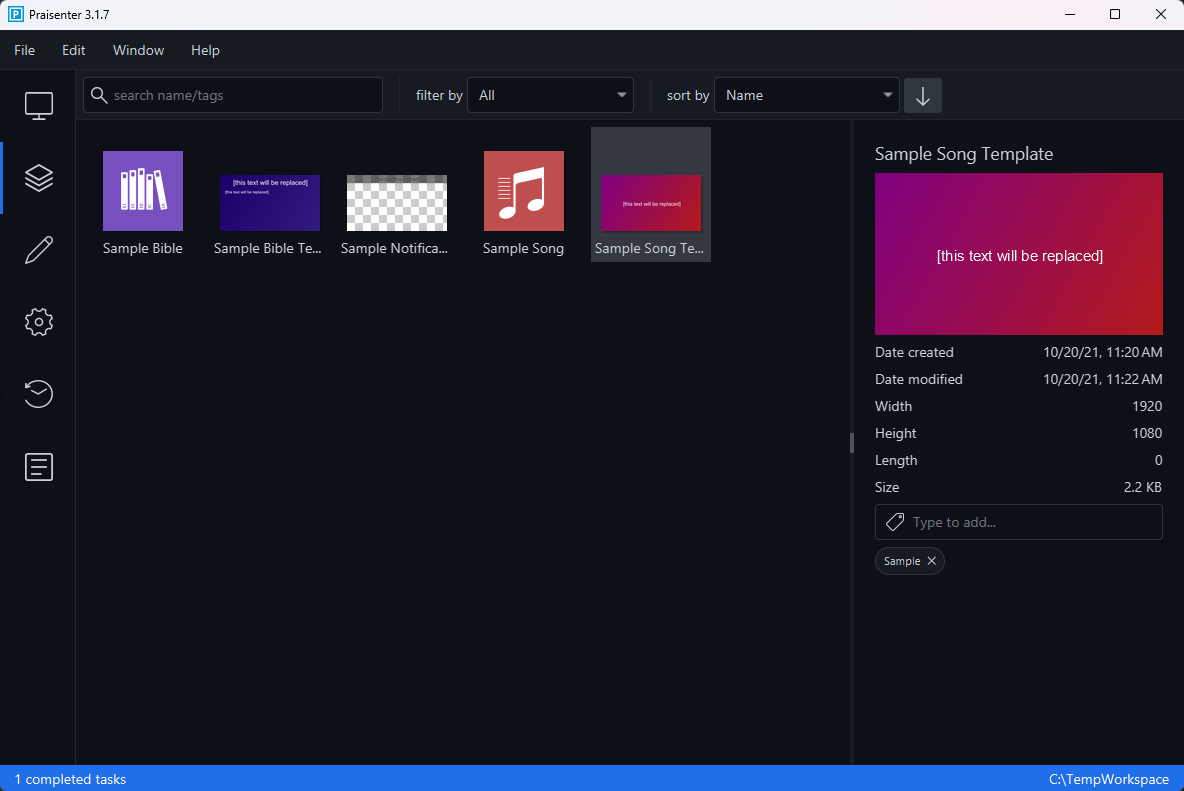
Task: Toggle the sort direction arrow button
Action: coord(922,96)
